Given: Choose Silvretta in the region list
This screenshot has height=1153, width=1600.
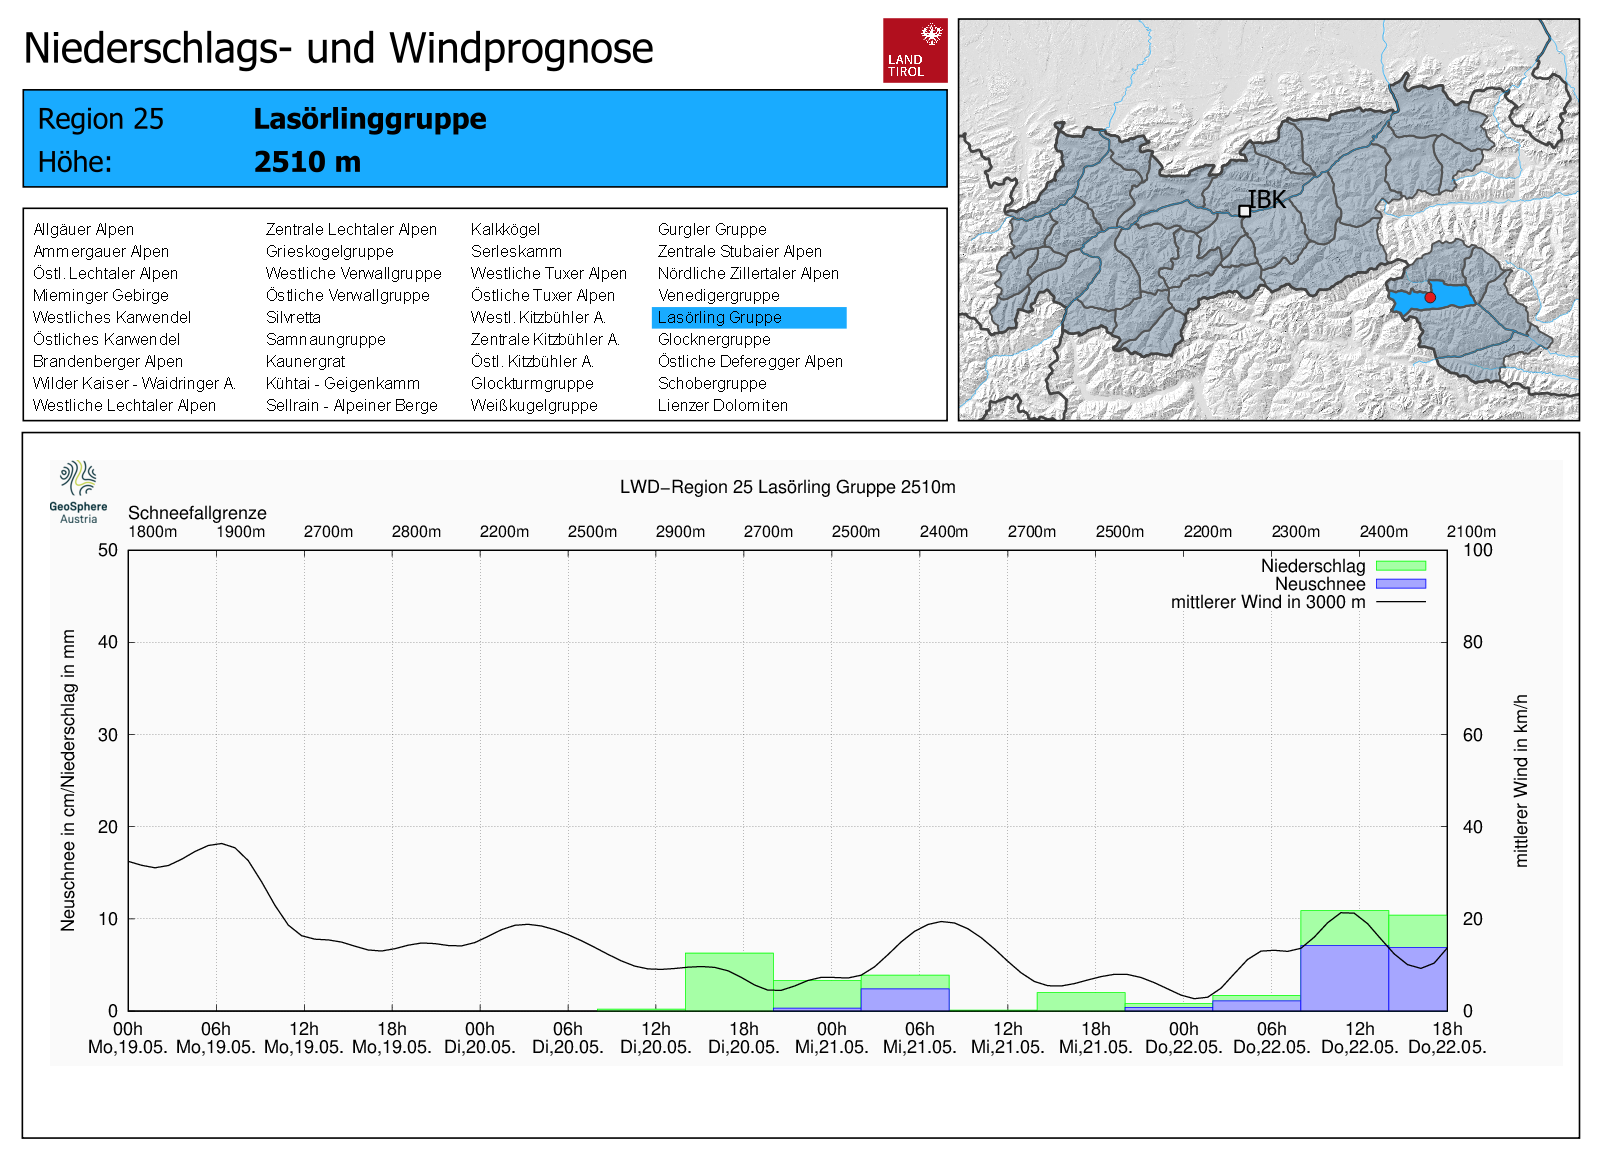Looking at the screenshot, I should pyautogui.click(x=293, y=318).
